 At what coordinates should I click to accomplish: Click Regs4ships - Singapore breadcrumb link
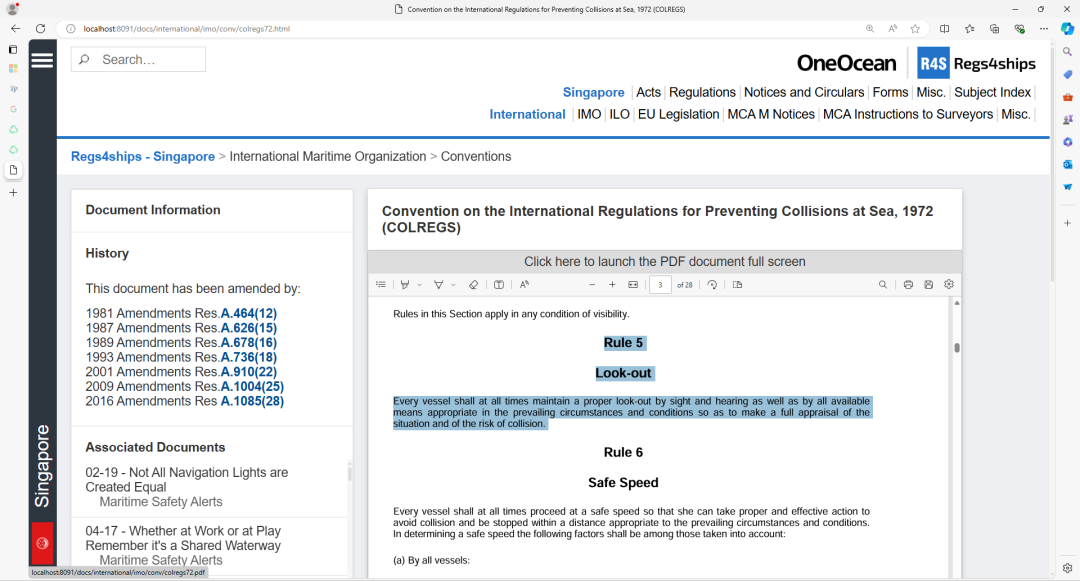[x=143, y=156]
